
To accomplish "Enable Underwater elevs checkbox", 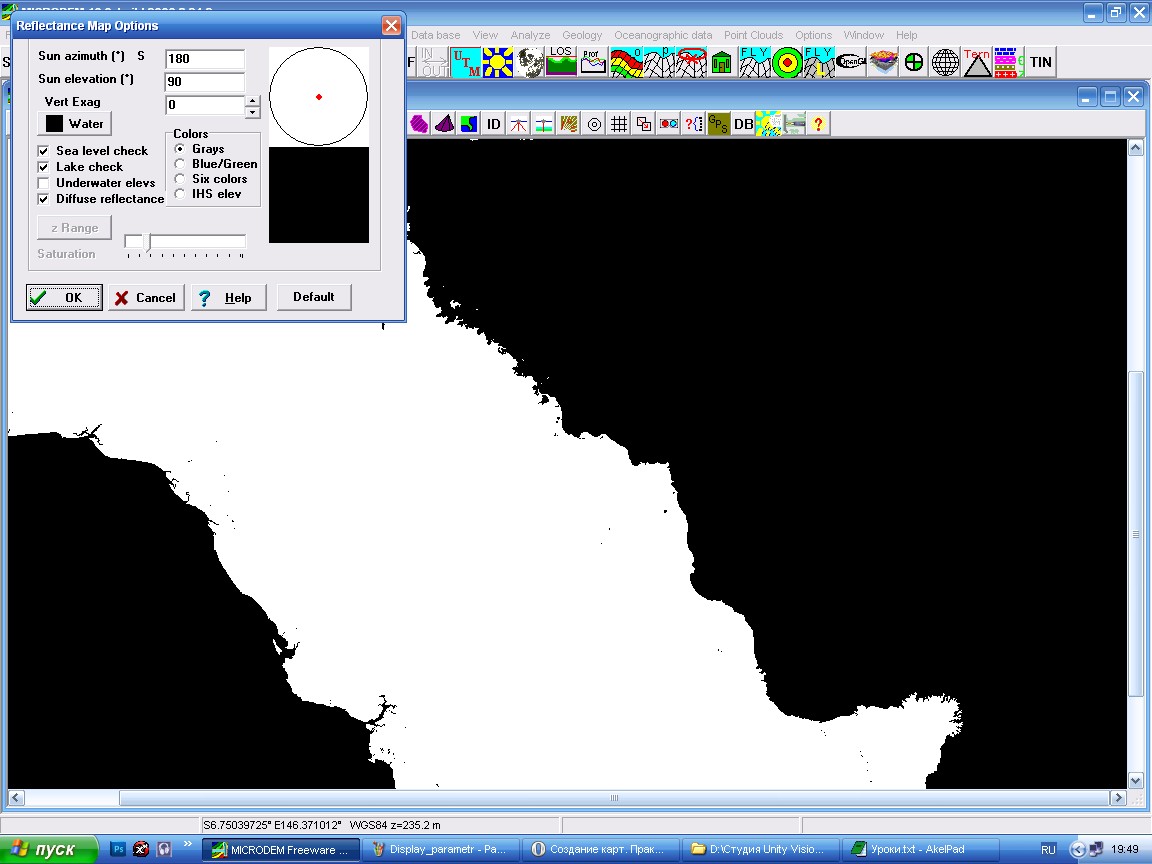I will click(x=43, y=183).
